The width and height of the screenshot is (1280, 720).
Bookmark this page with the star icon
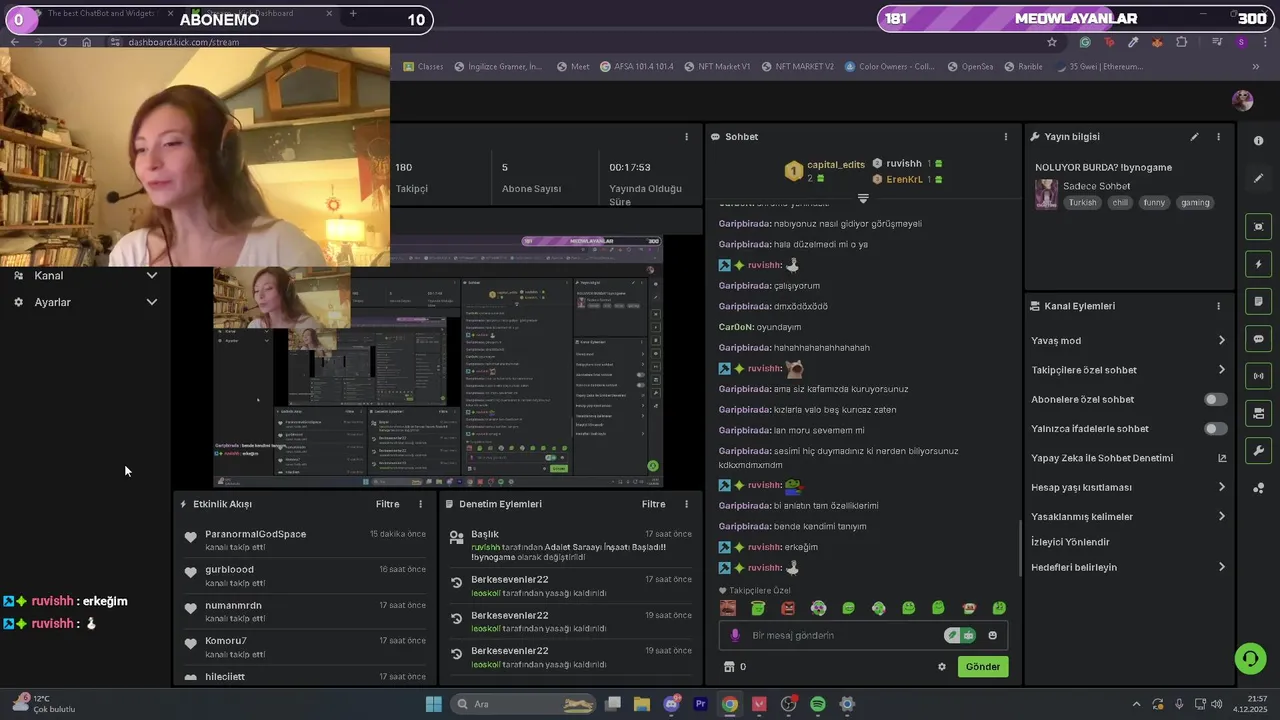pos(1052,42)
